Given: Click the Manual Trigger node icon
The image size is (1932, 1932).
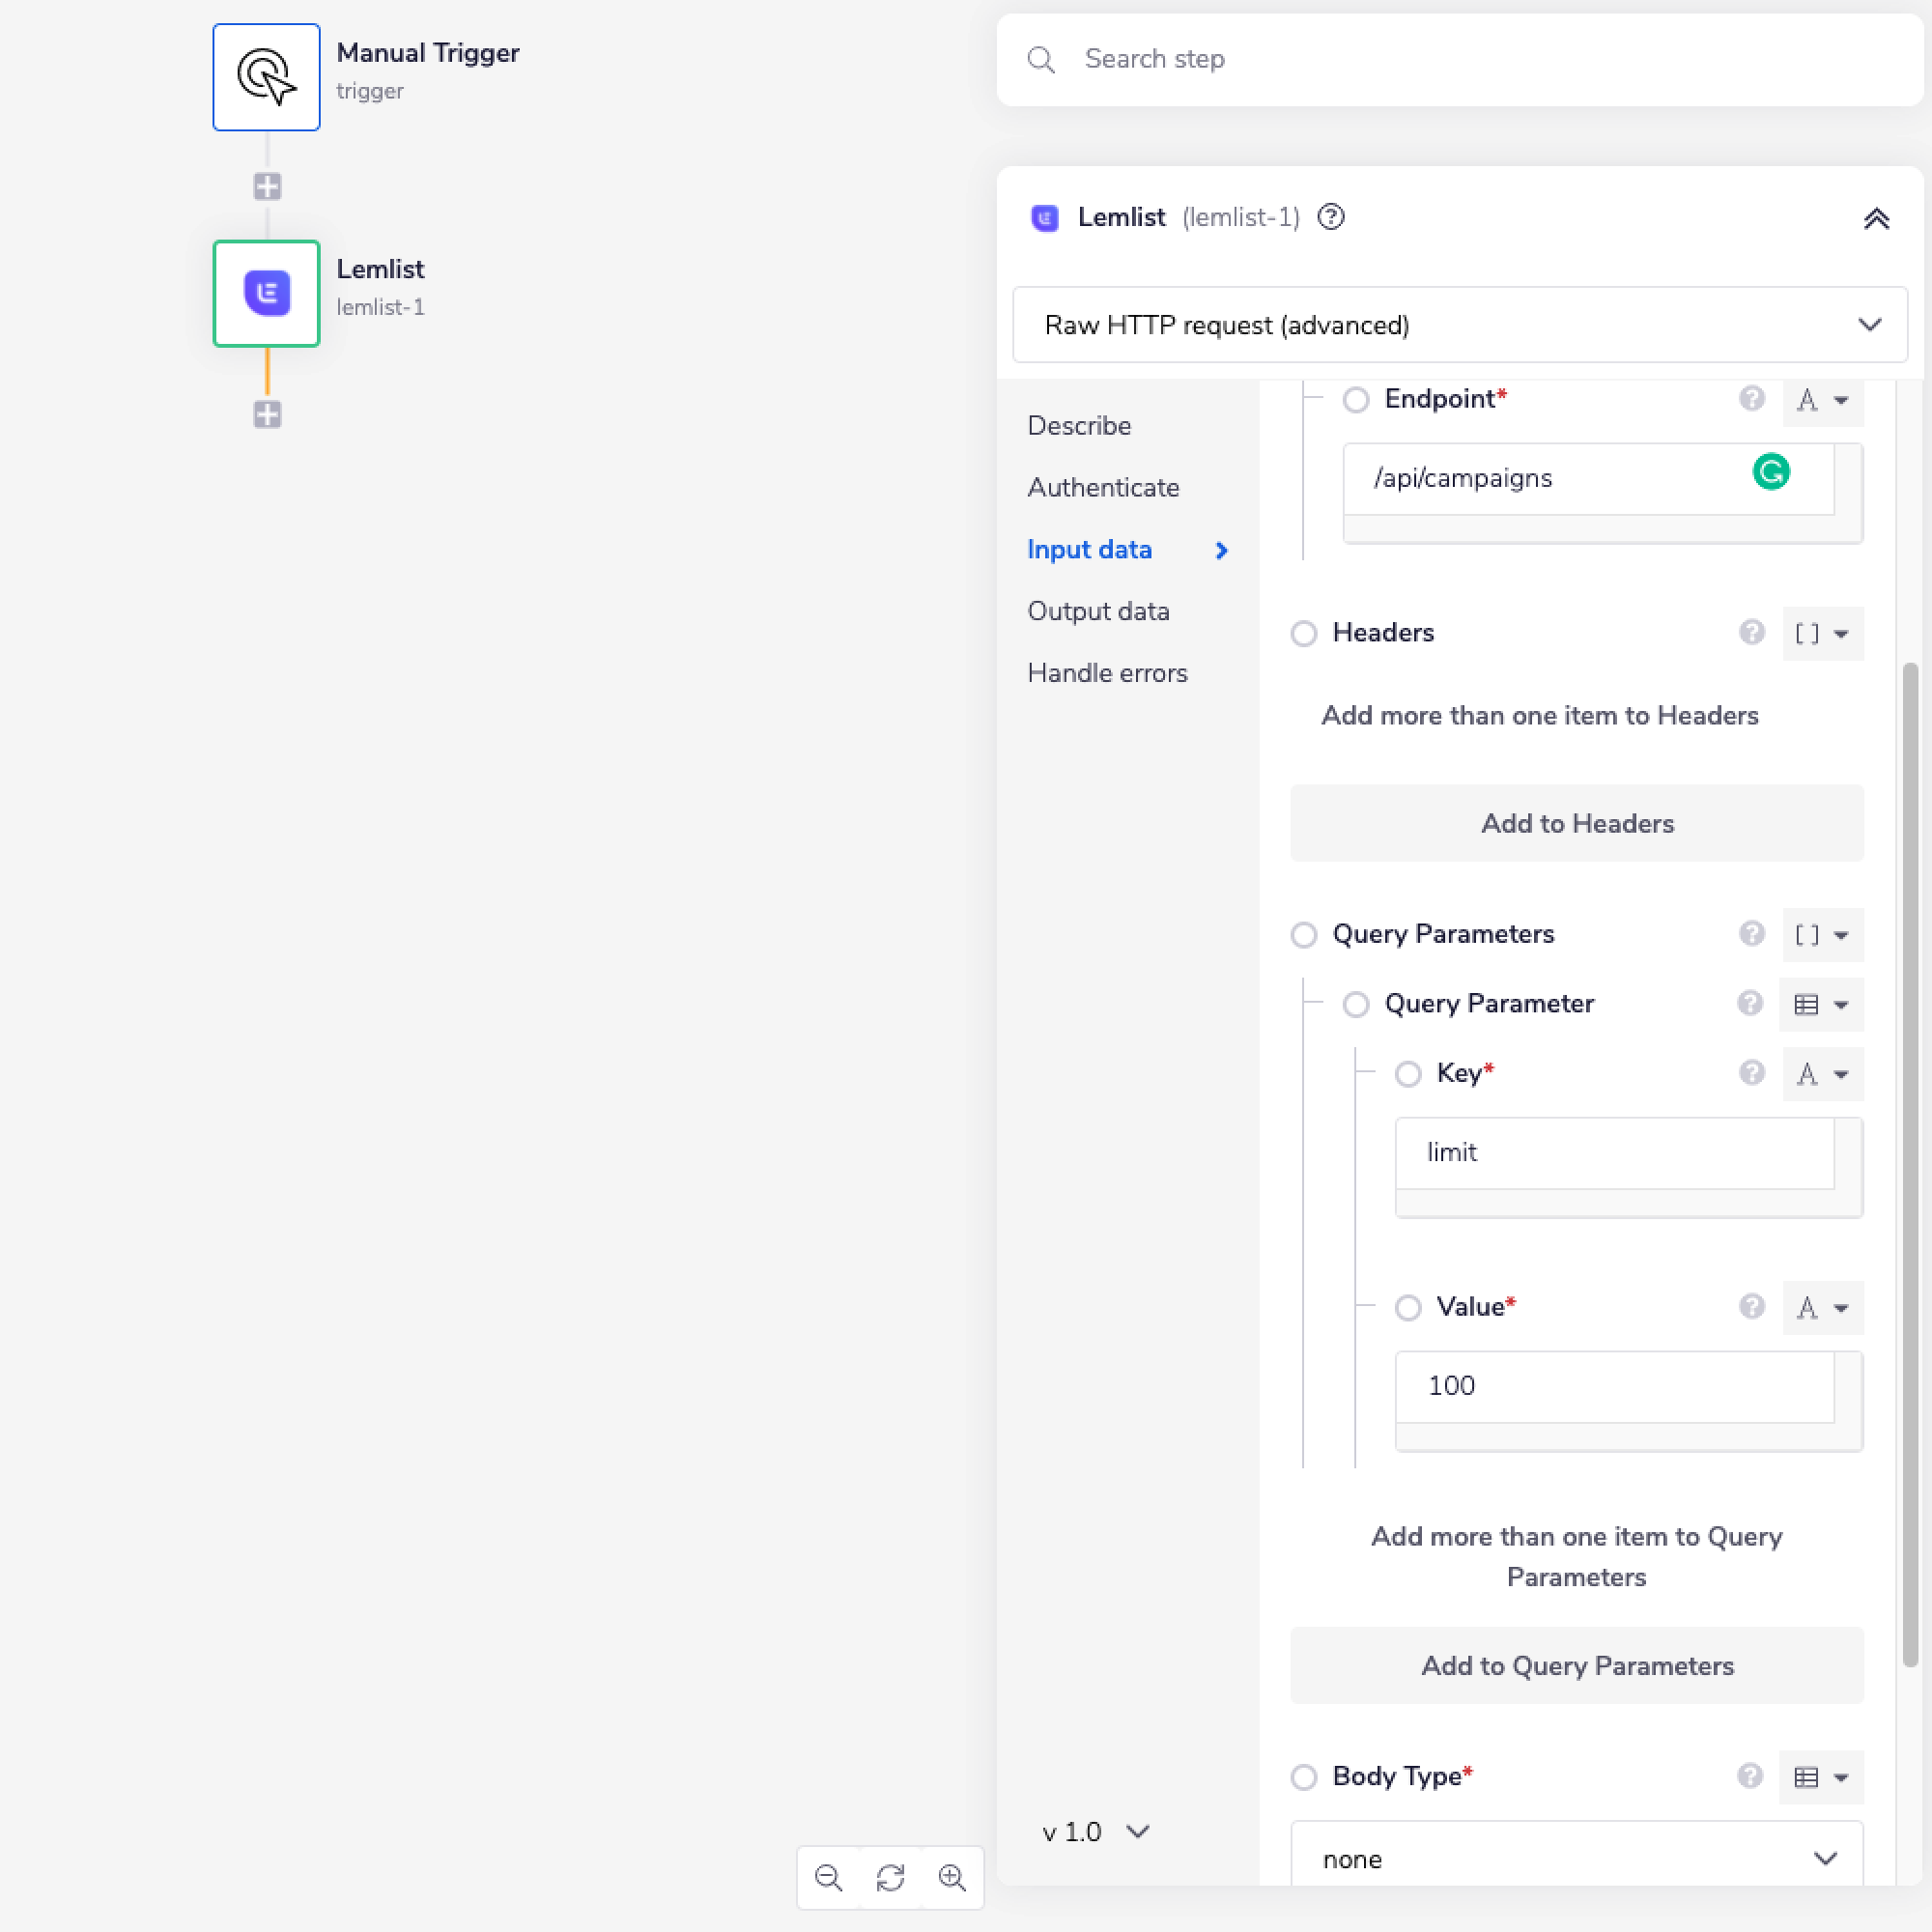Looking at the screenshot, I should (x=266, y=77).
